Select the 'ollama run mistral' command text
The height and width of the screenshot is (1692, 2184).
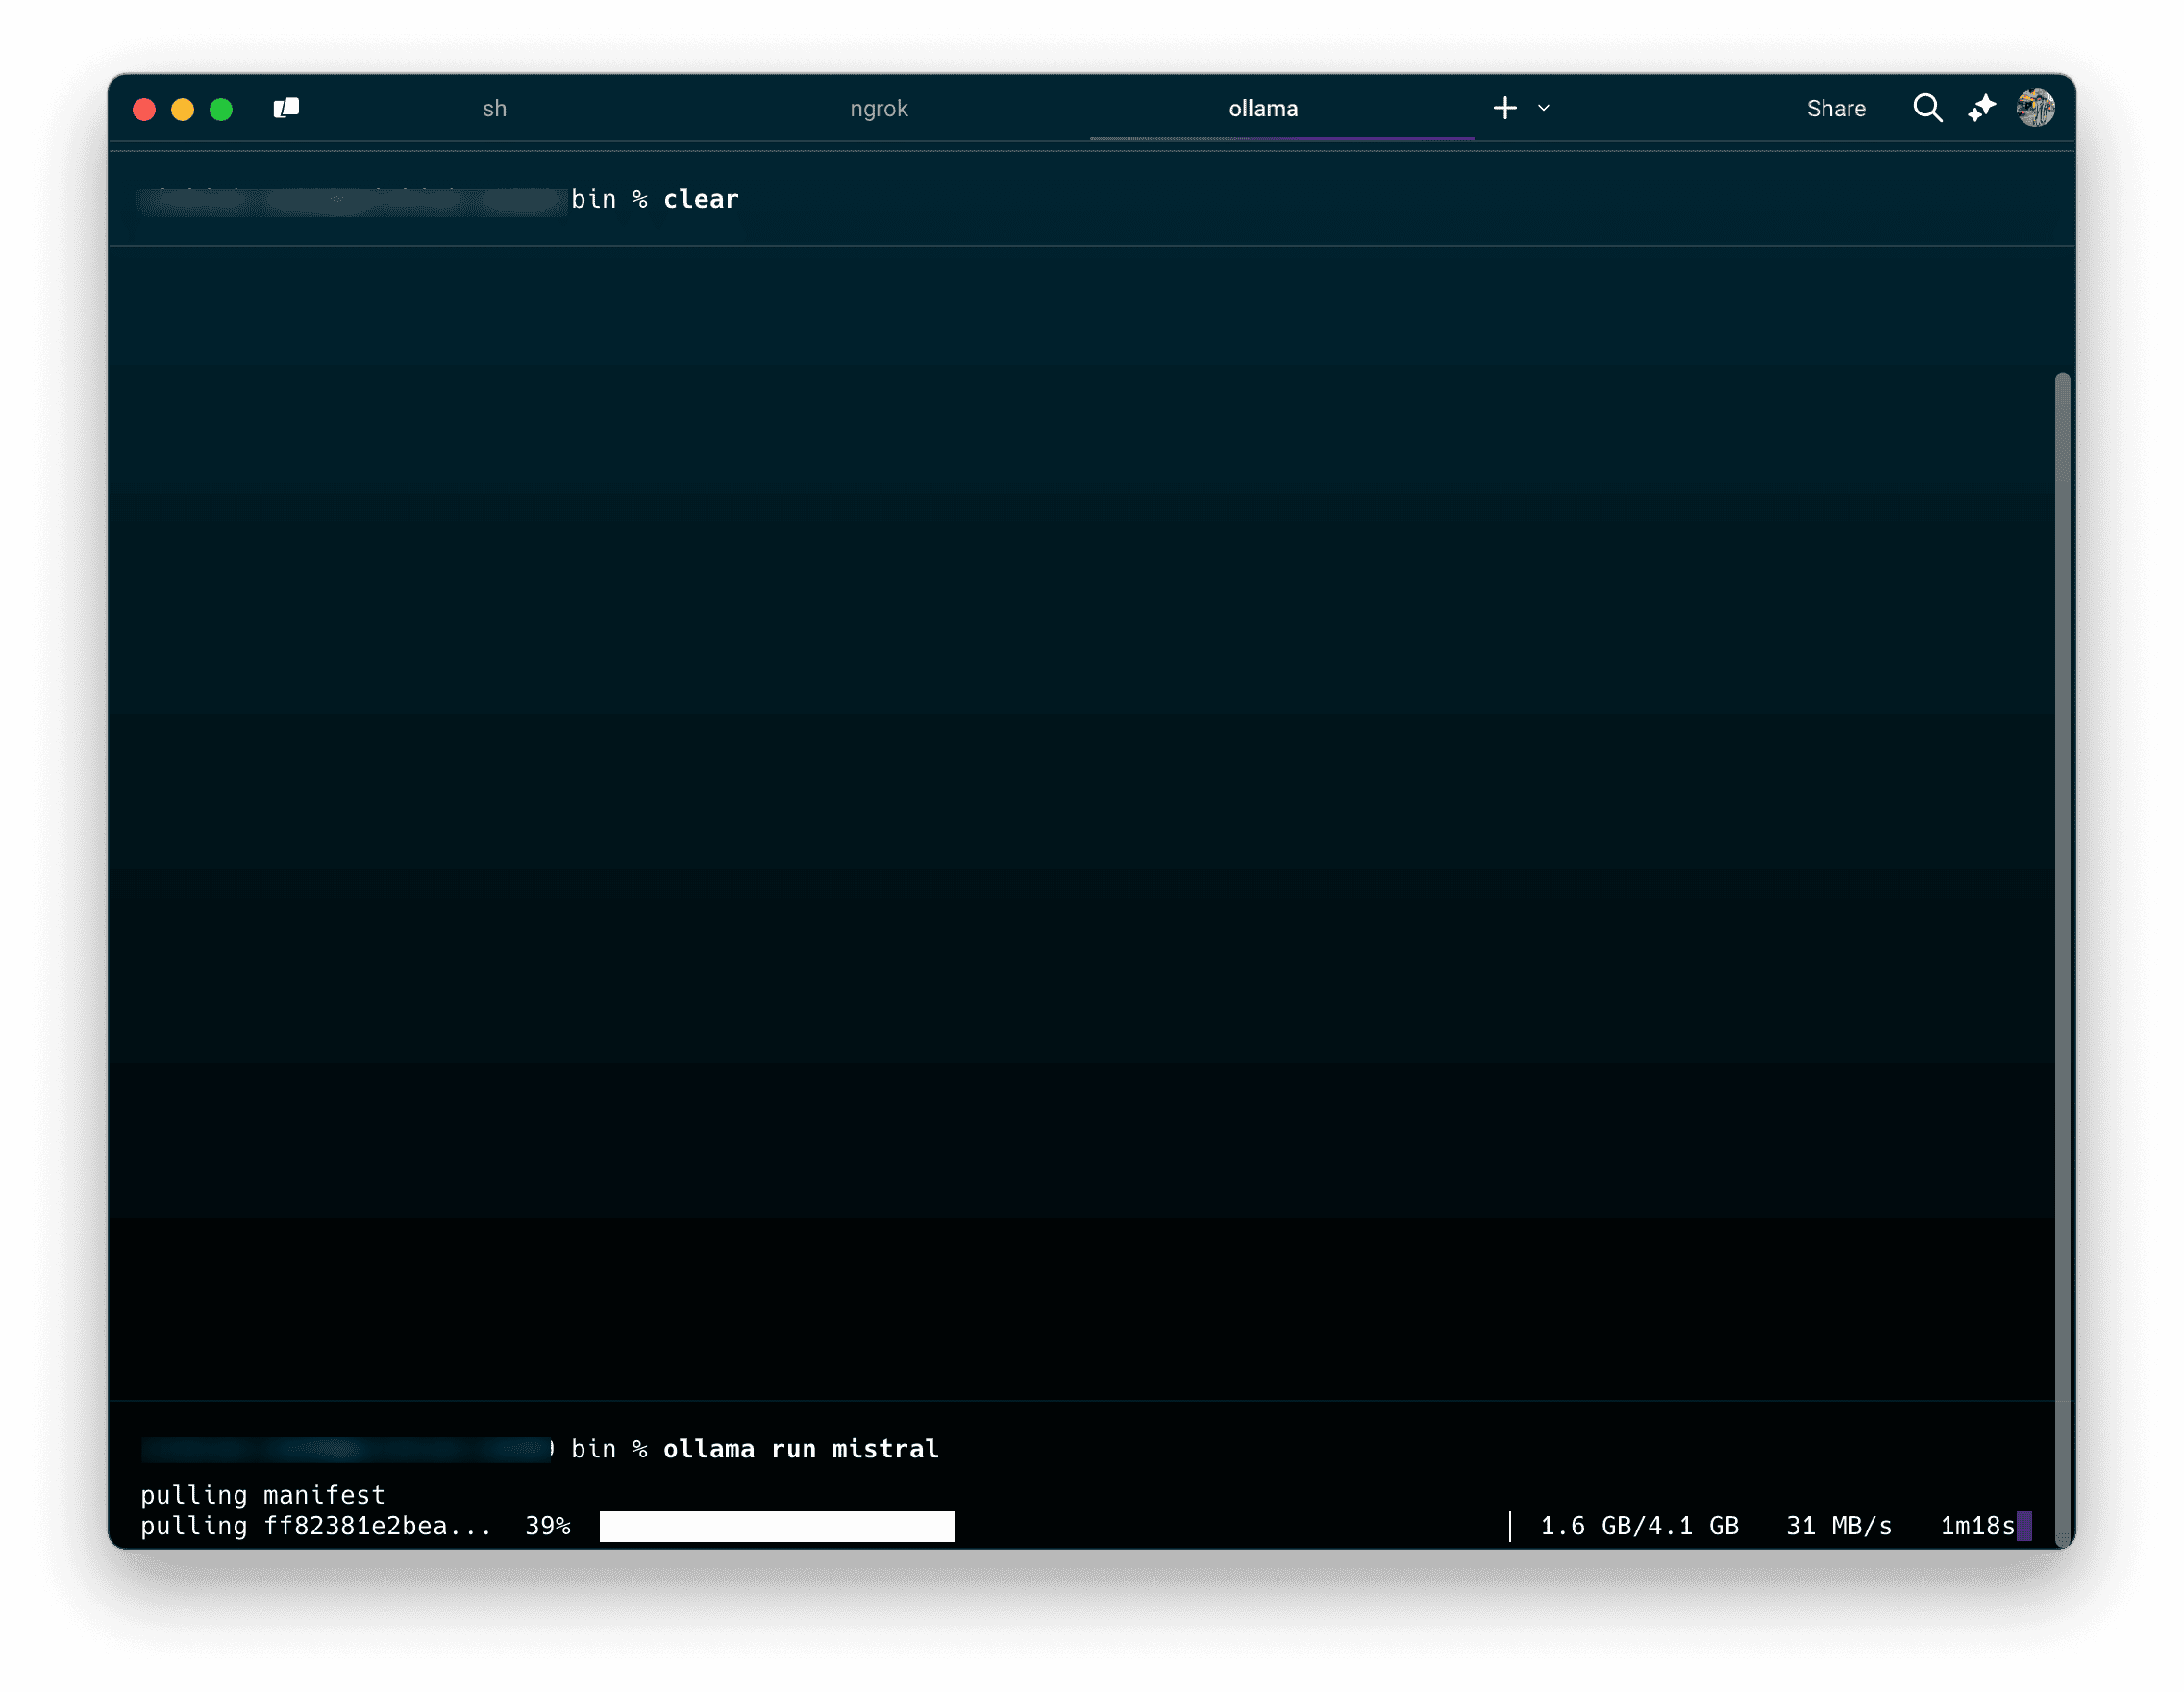(x=800, y=1448)
